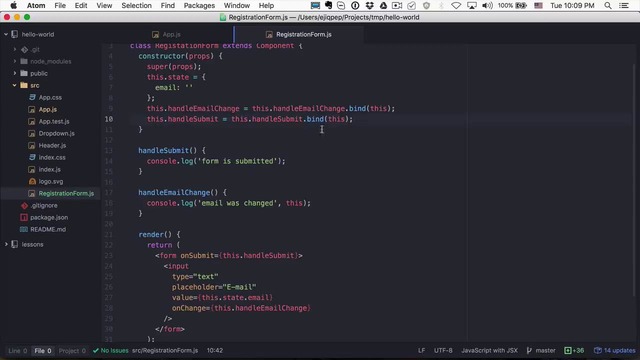The width and height of the screenshot is (640, 360).
Task: Expand the lessons project folder
Action: click(x=6, y=244)
